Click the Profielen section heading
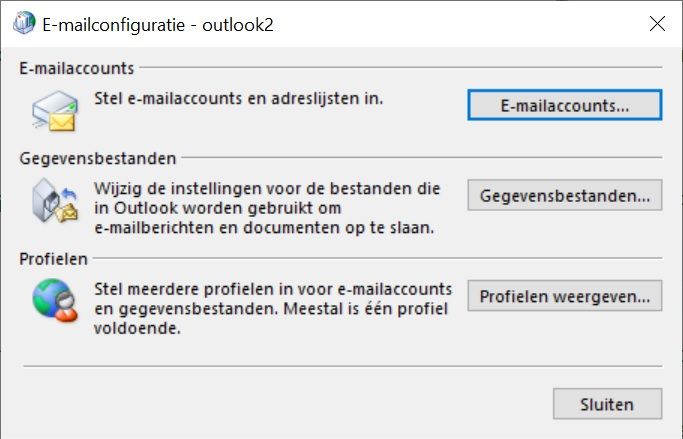This screenshot has width=683, height=439. (53, 259)
